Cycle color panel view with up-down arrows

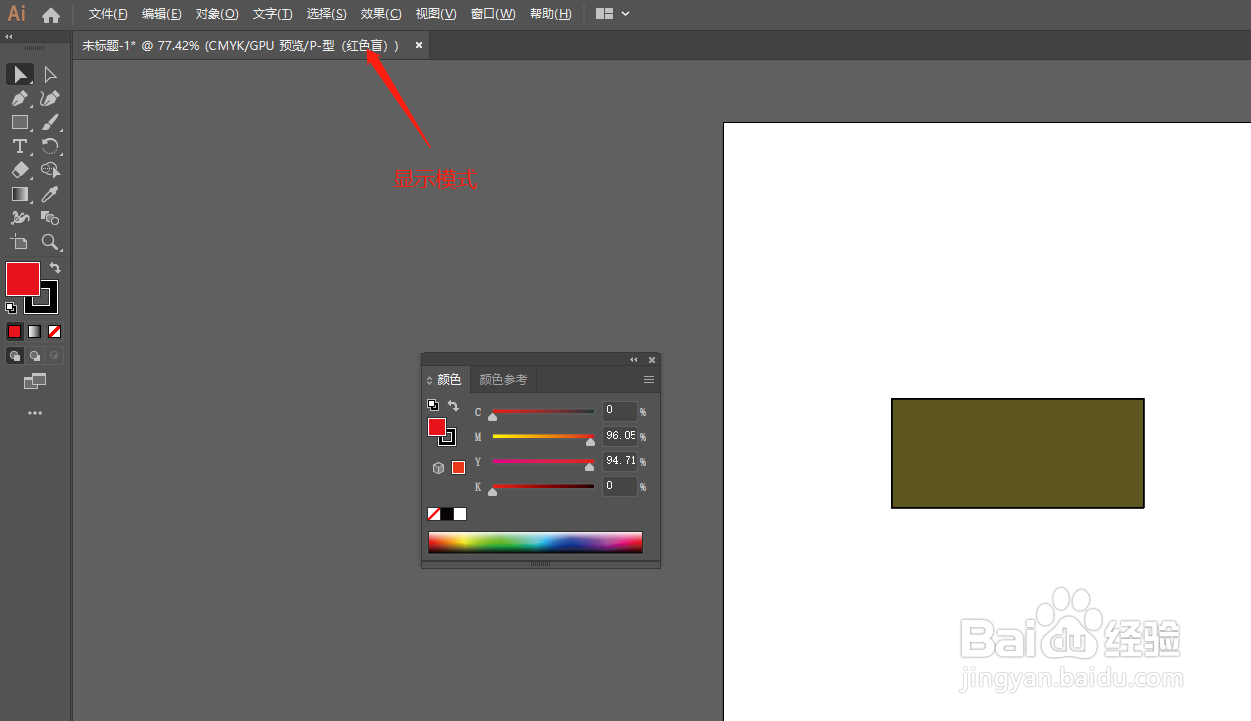(x=430, y=380)
